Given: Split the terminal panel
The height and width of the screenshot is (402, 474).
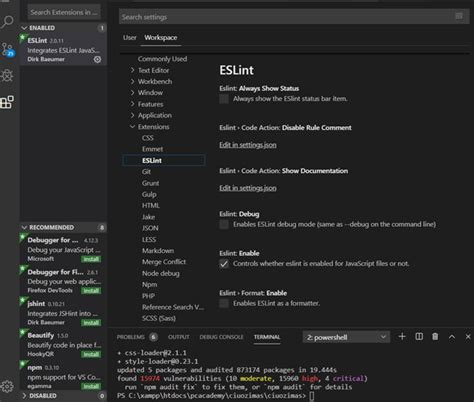Looking at the screenshot, I should [419, 336].
